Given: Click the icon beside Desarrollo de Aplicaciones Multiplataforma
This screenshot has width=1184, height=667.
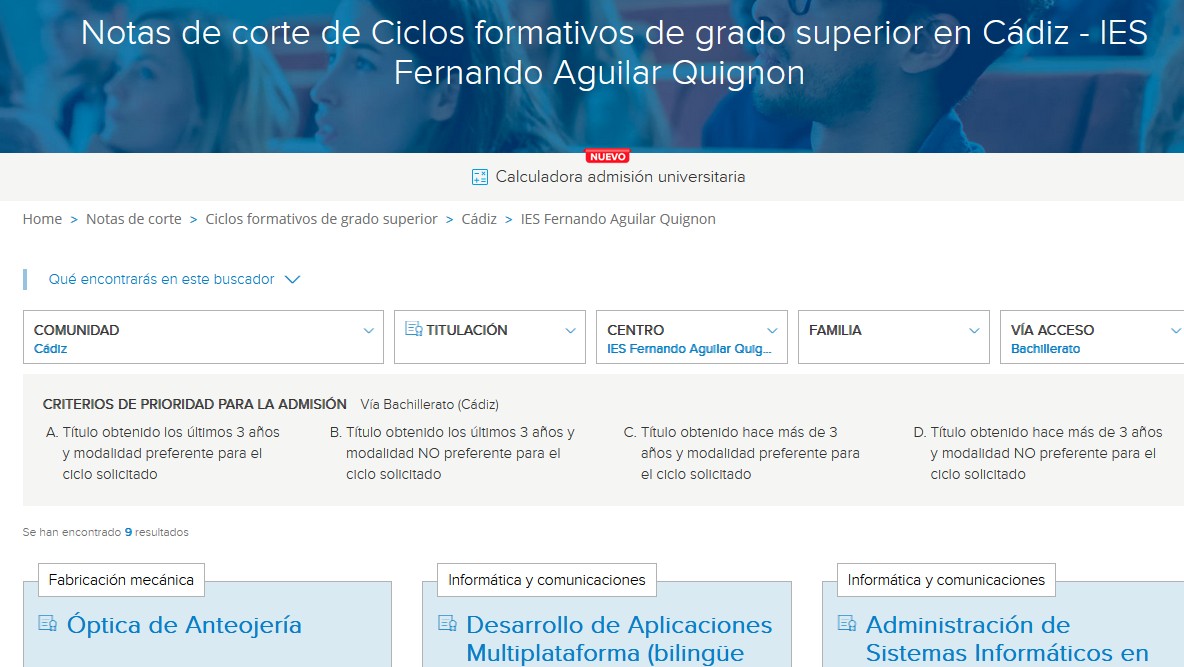Looking at the screenshot, I should pyautogui.click(x=447, y=623).
